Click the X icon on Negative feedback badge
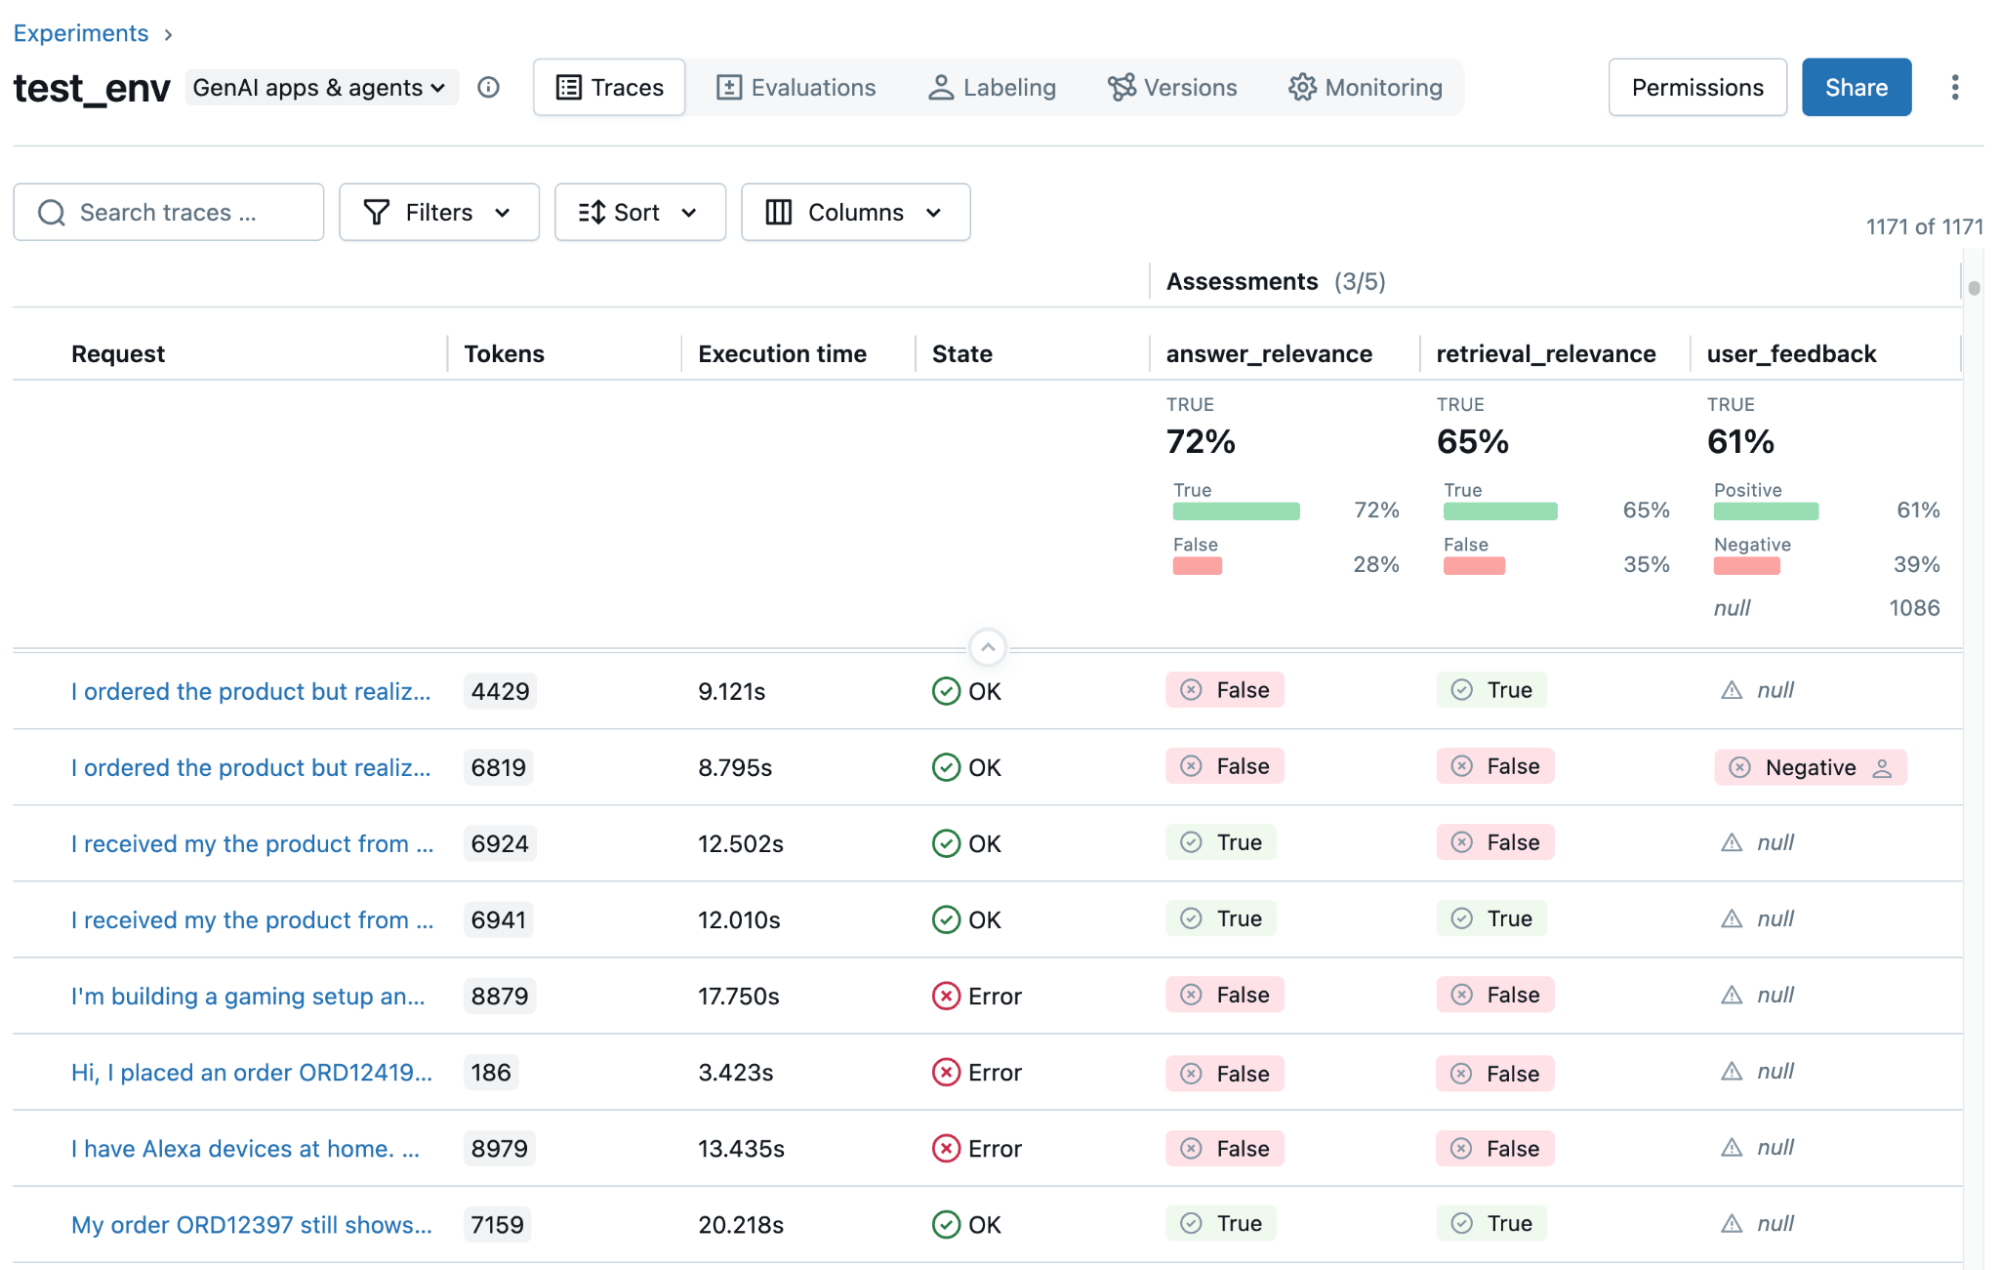 [x=1740, y=768]
